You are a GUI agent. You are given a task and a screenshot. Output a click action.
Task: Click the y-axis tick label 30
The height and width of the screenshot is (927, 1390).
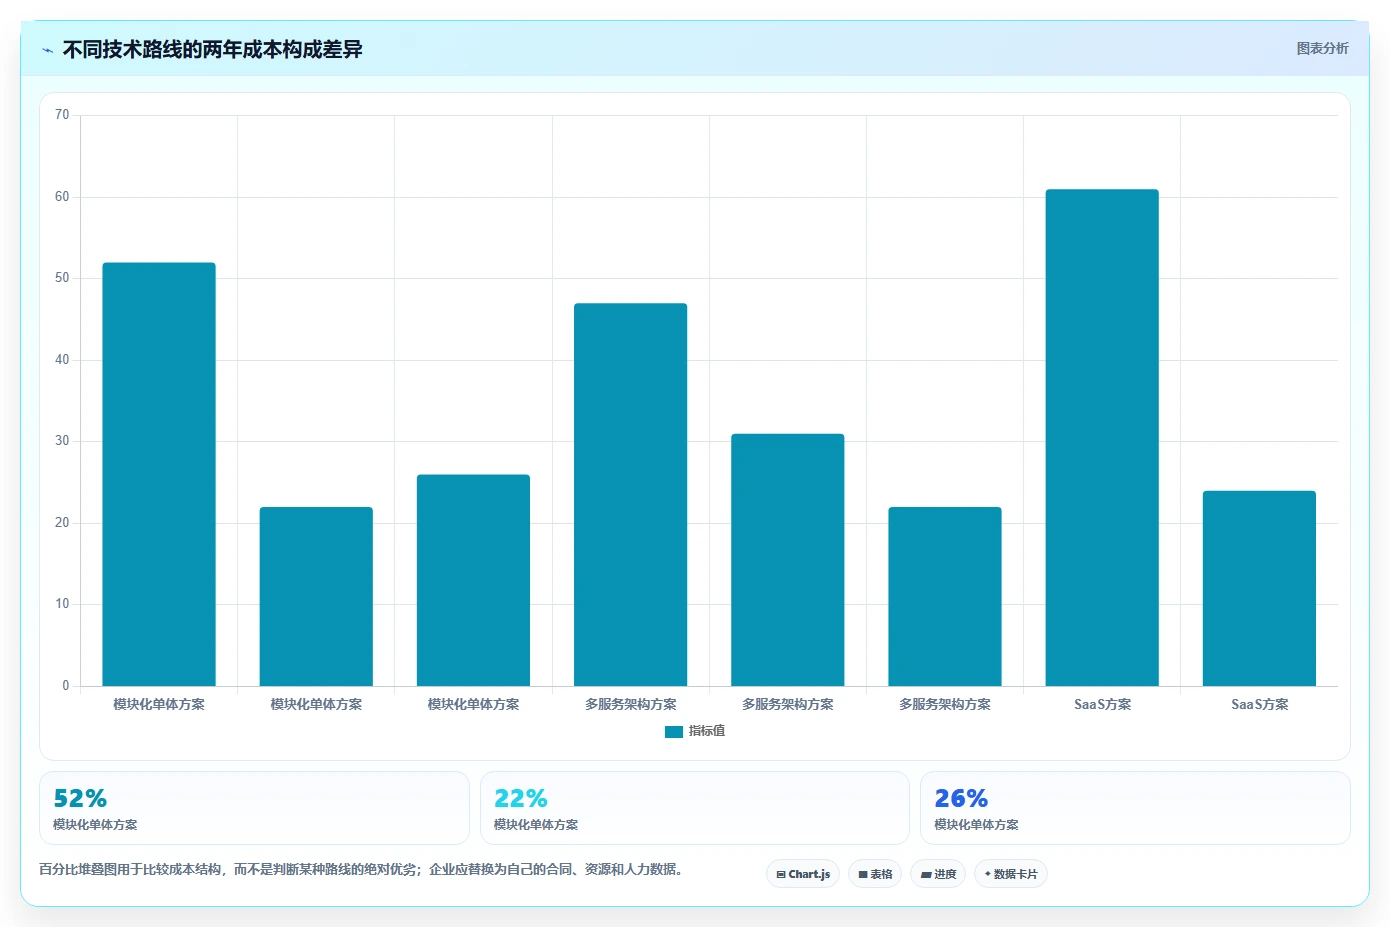62,441
